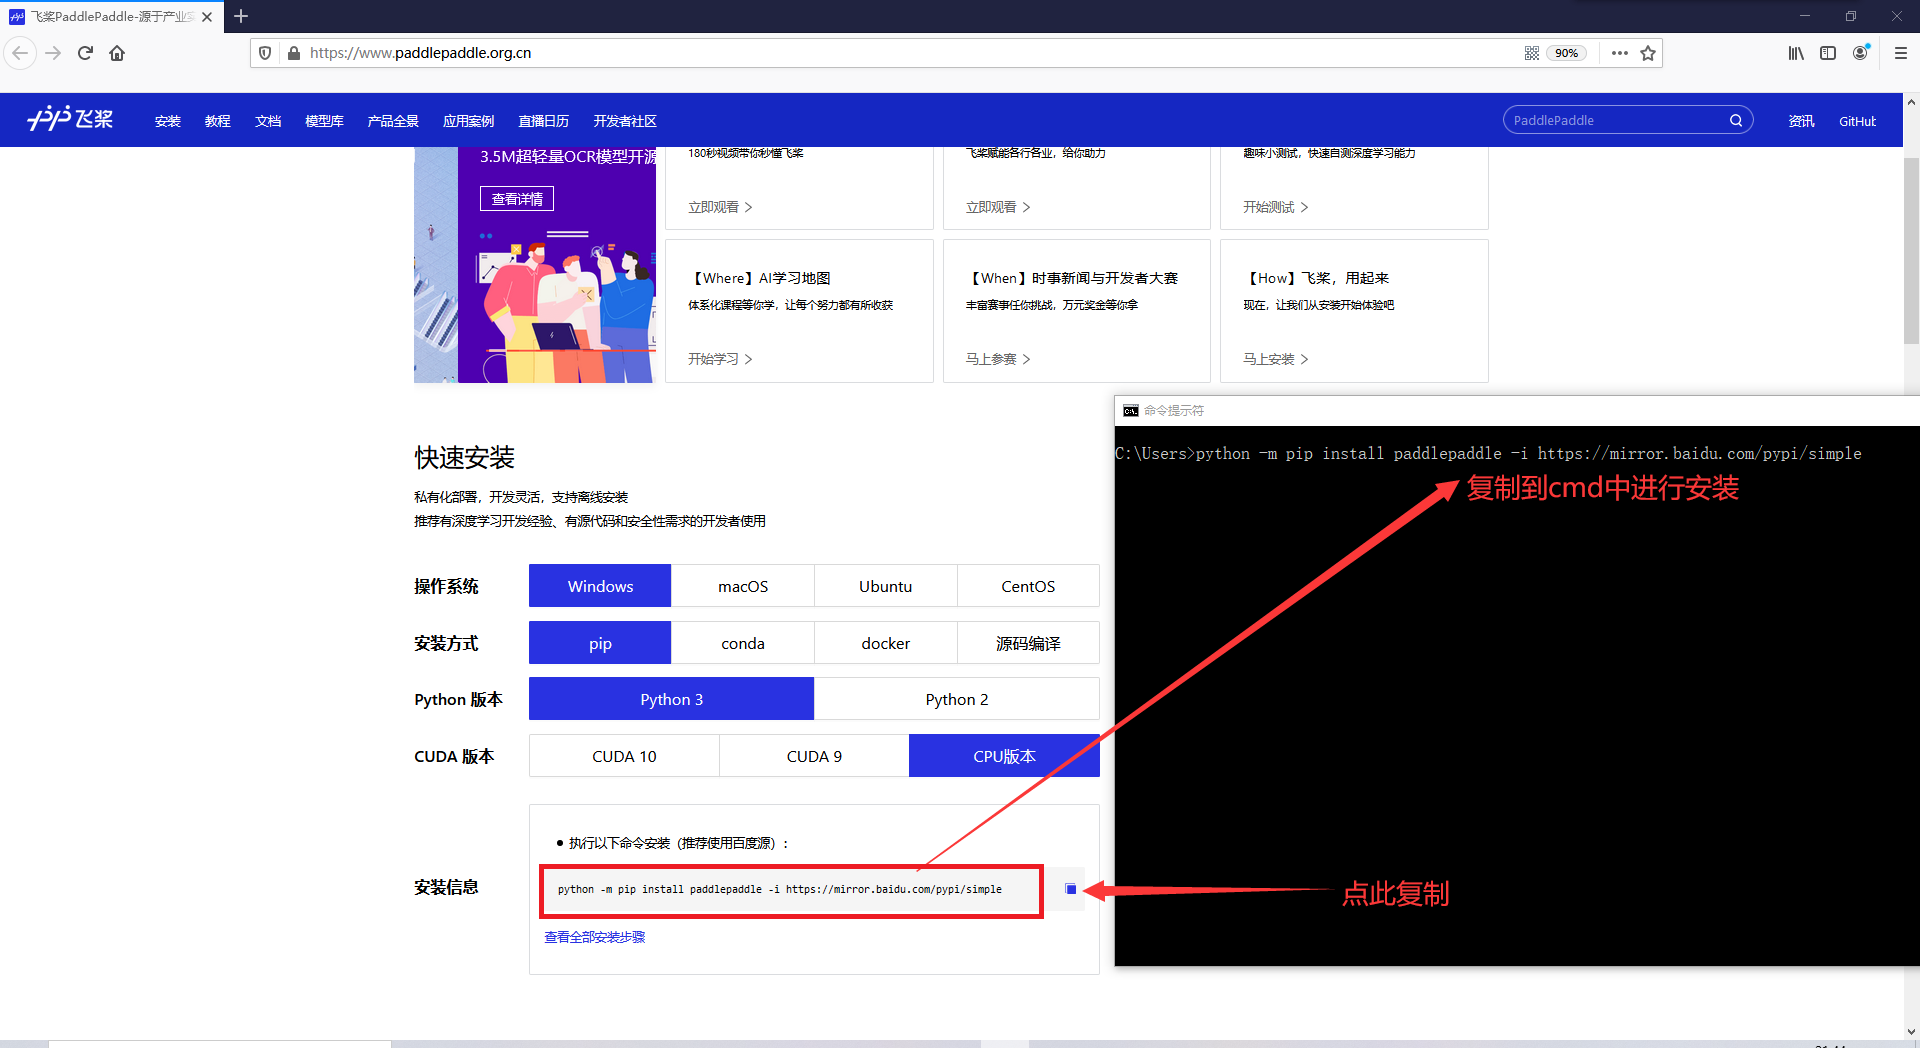Open page actions three-dot menu
The height and width of the screenshot is (1048, 1920).
tap(1620, 53)
